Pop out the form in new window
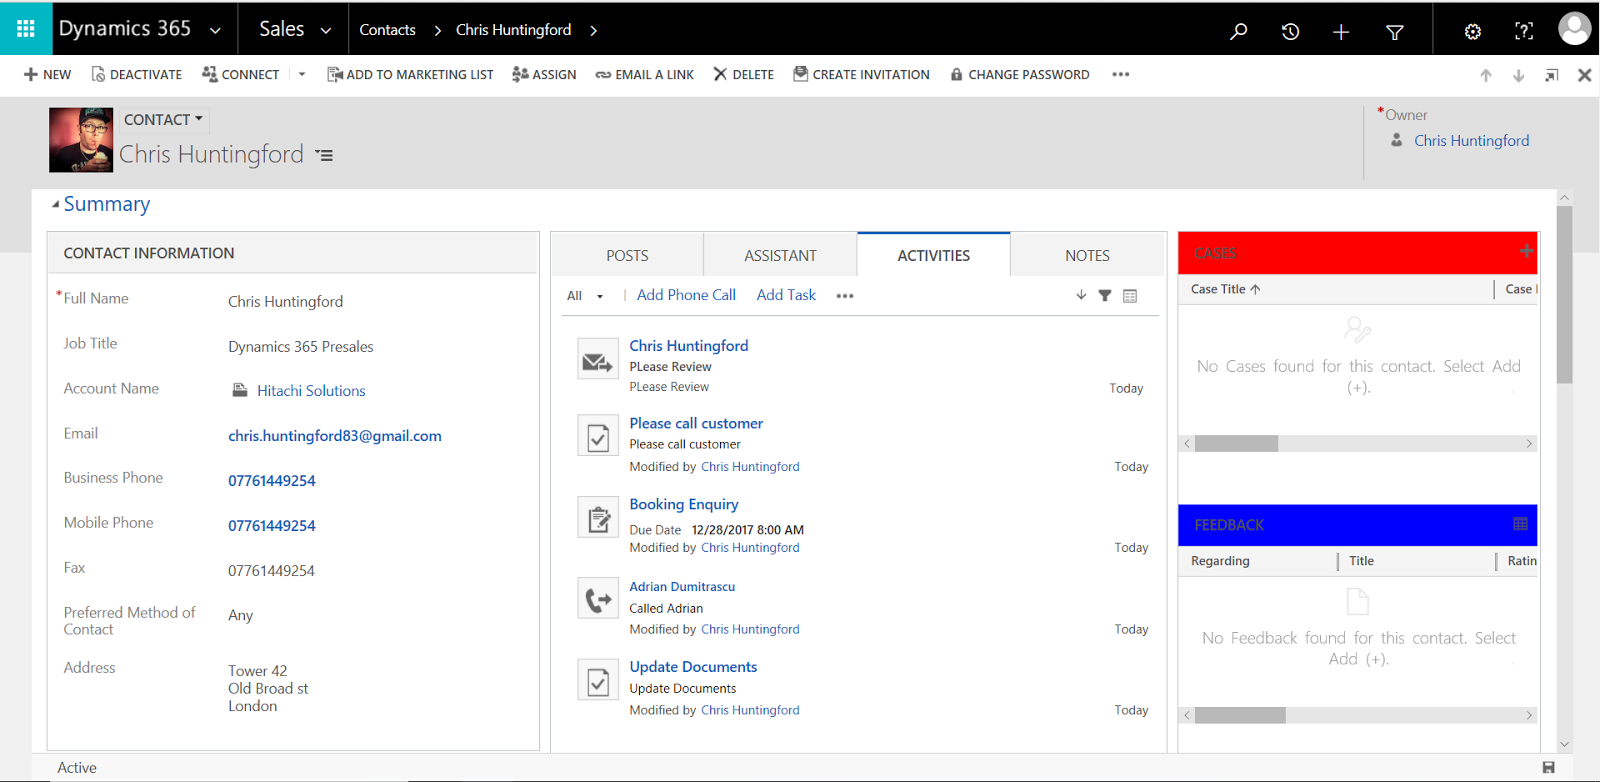The width and height of the screenshot is (1600, 782). [x=1551, y=75]
